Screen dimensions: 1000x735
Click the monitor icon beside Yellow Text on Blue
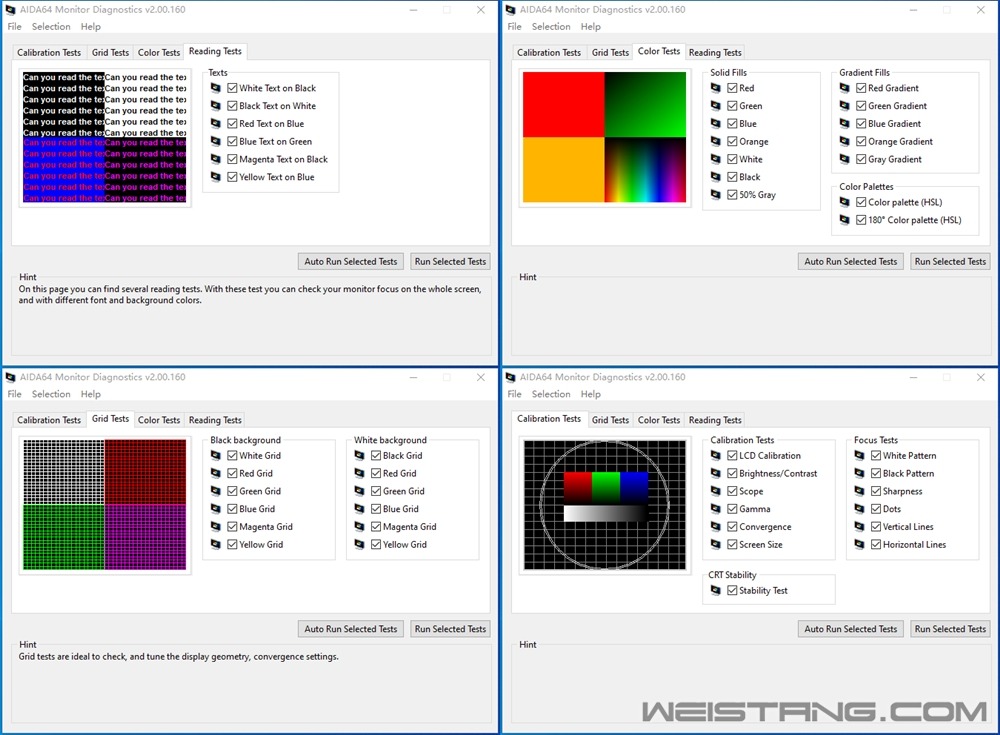(x=216, y=177)
